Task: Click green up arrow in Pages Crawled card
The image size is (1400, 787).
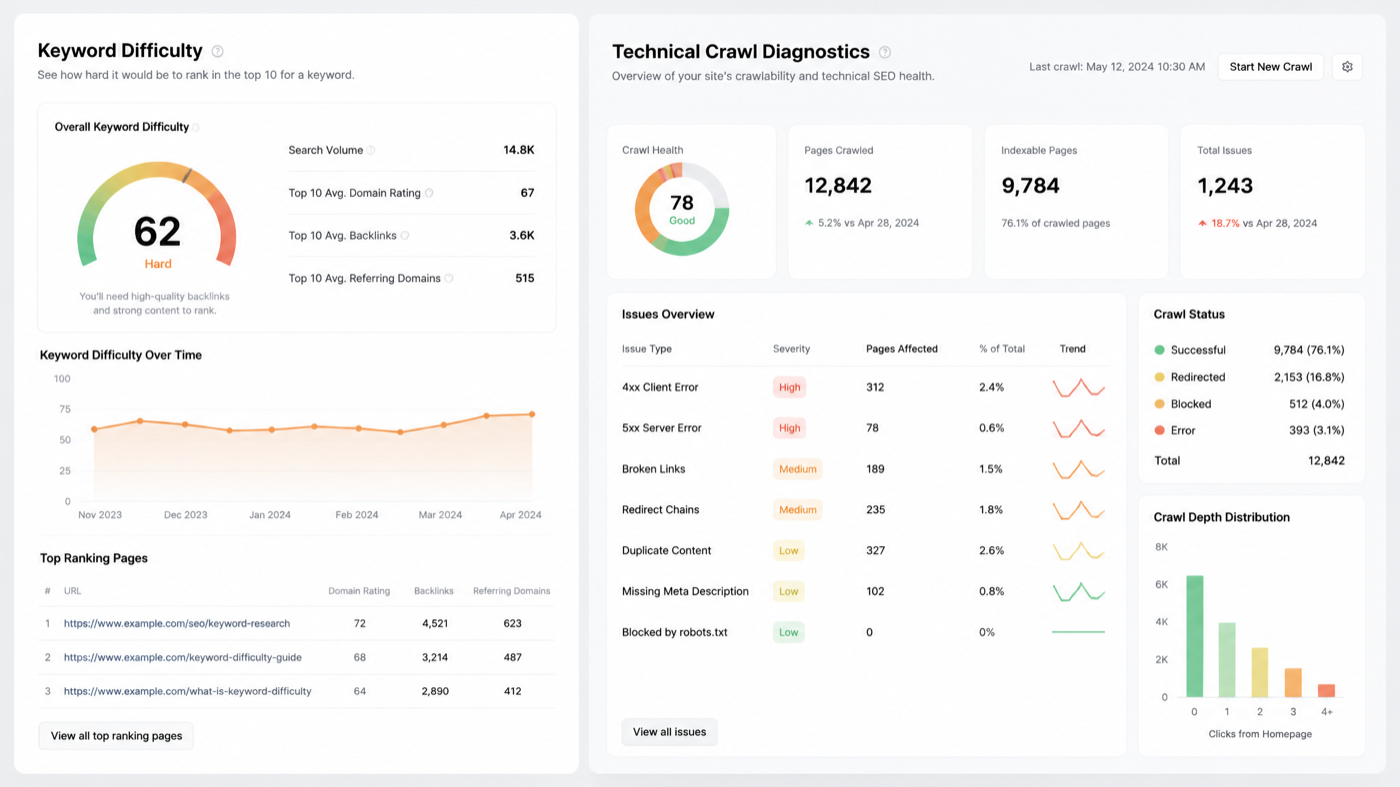Action: [809, 223]
